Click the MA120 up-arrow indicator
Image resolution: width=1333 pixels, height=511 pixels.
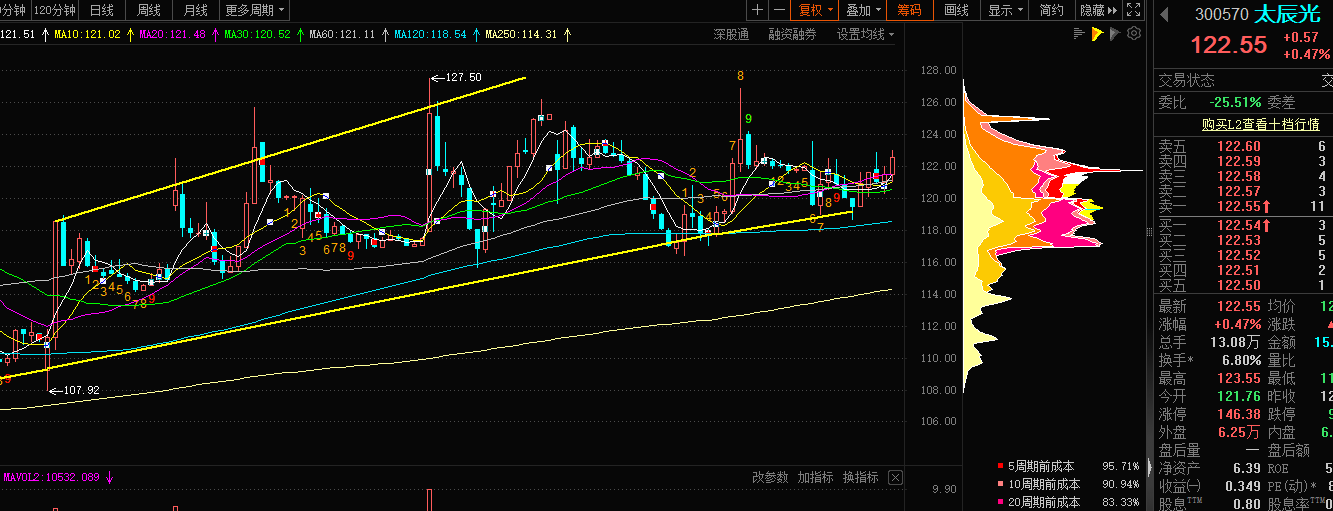point(476,34)
